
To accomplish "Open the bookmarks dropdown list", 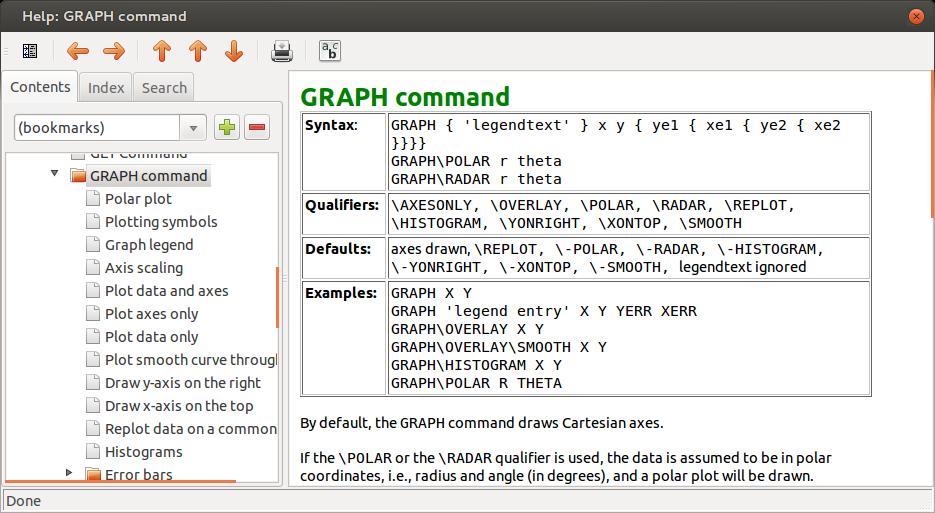I will 193,127.
